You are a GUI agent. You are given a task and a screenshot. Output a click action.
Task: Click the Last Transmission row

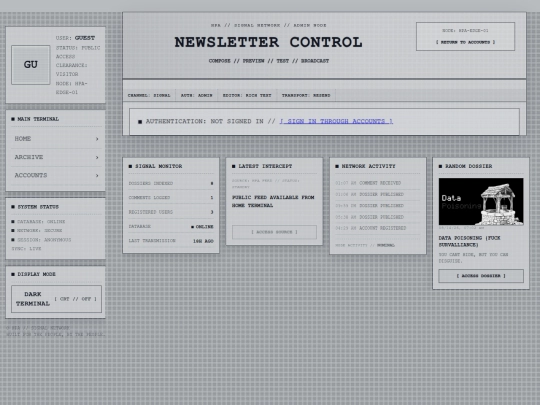click(171, 241)
